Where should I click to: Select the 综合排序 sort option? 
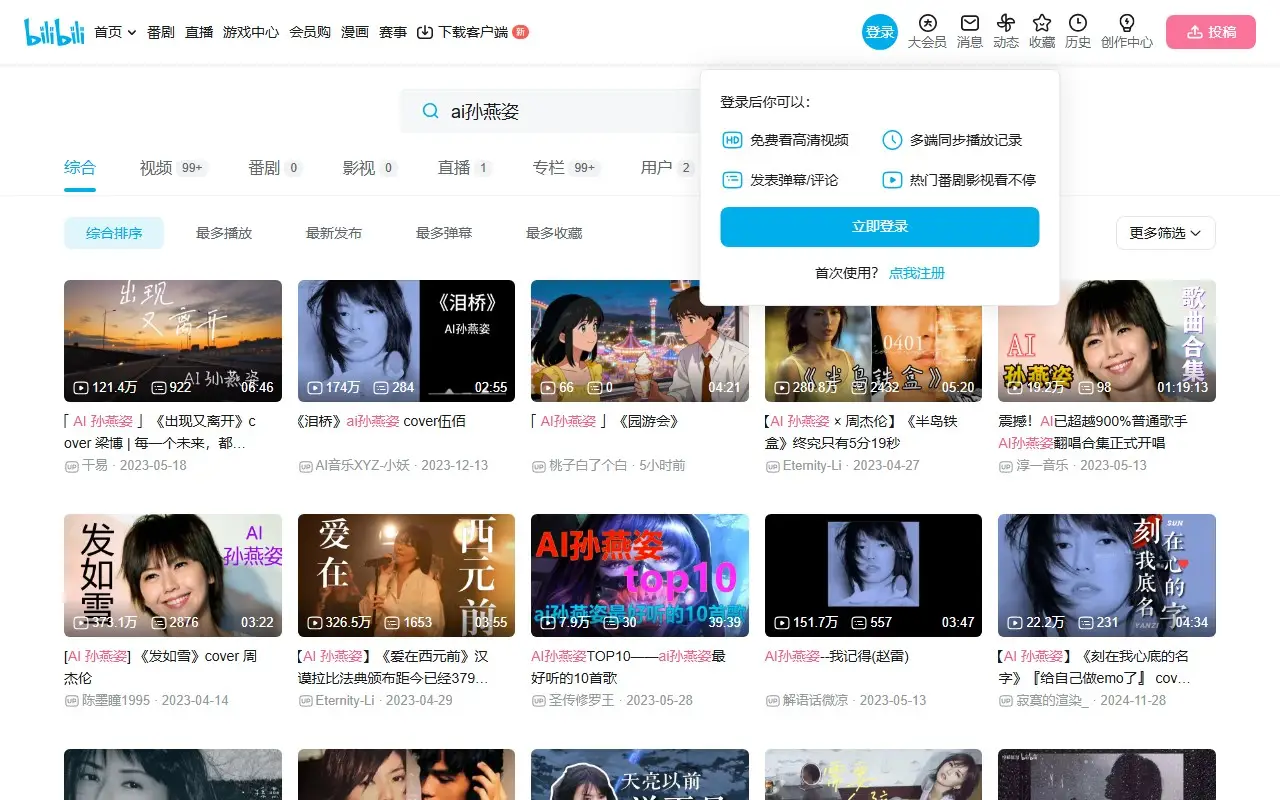(114, 233)
